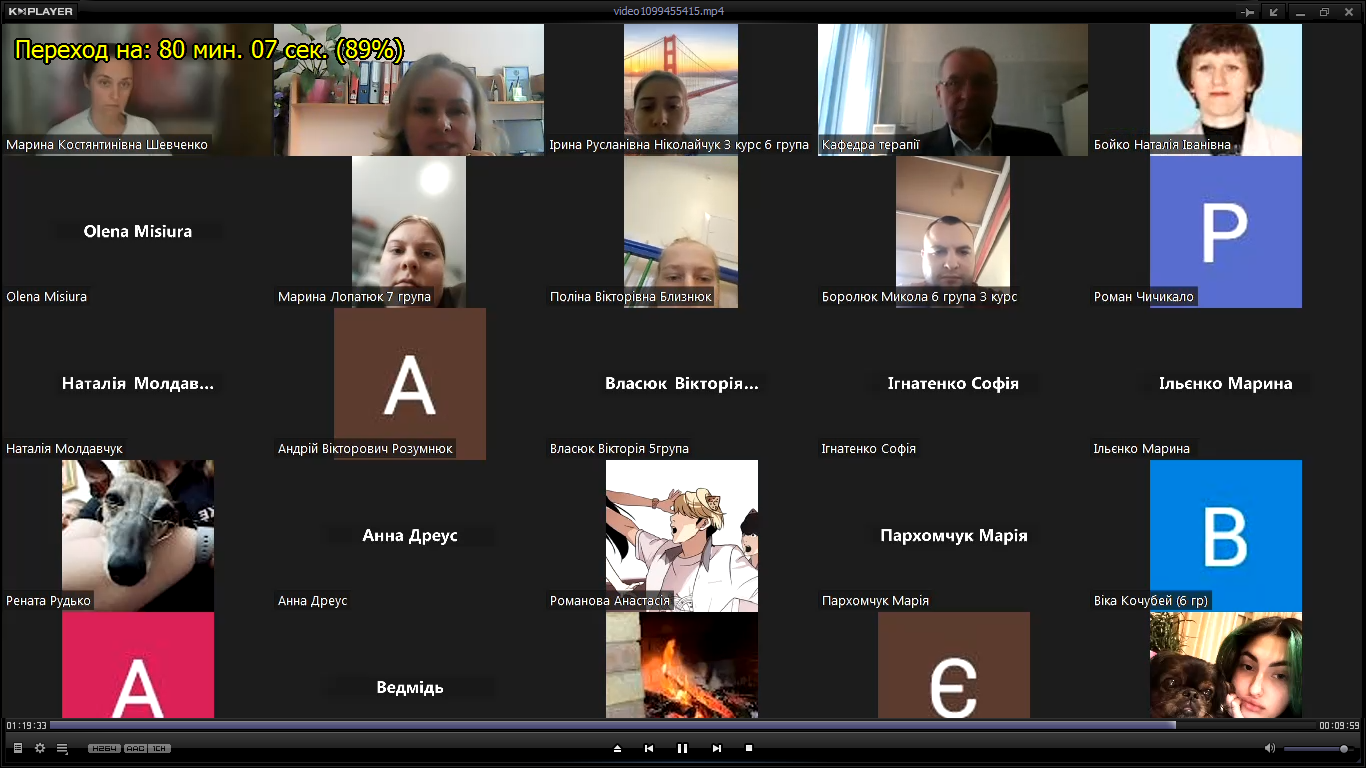Adjust the volume slider
This screenshot has height=768, width=1366.
click(x=1317, y=748)
